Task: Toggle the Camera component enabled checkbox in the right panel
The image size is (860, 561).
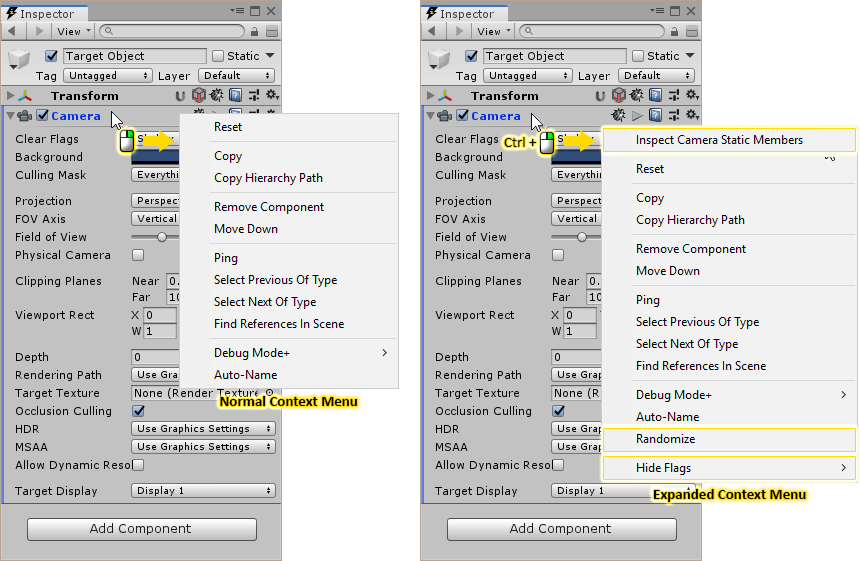Action: pos(462,116)
